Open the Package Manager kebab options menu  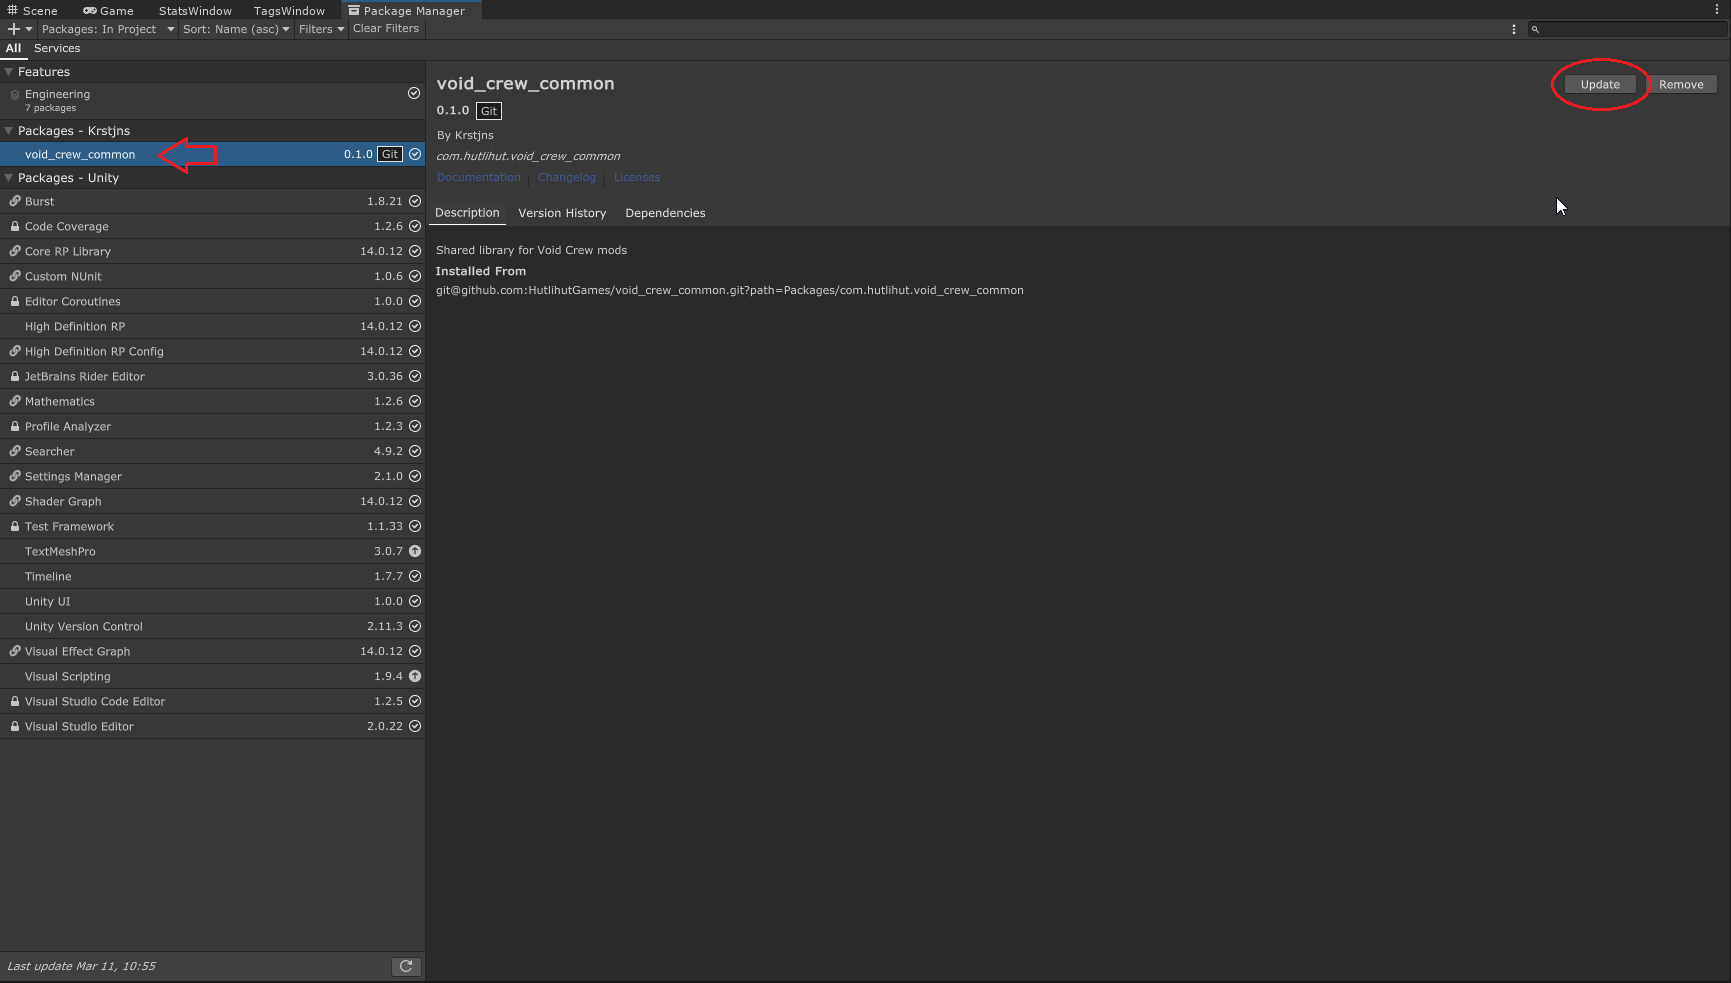(x=1513, y=29)
